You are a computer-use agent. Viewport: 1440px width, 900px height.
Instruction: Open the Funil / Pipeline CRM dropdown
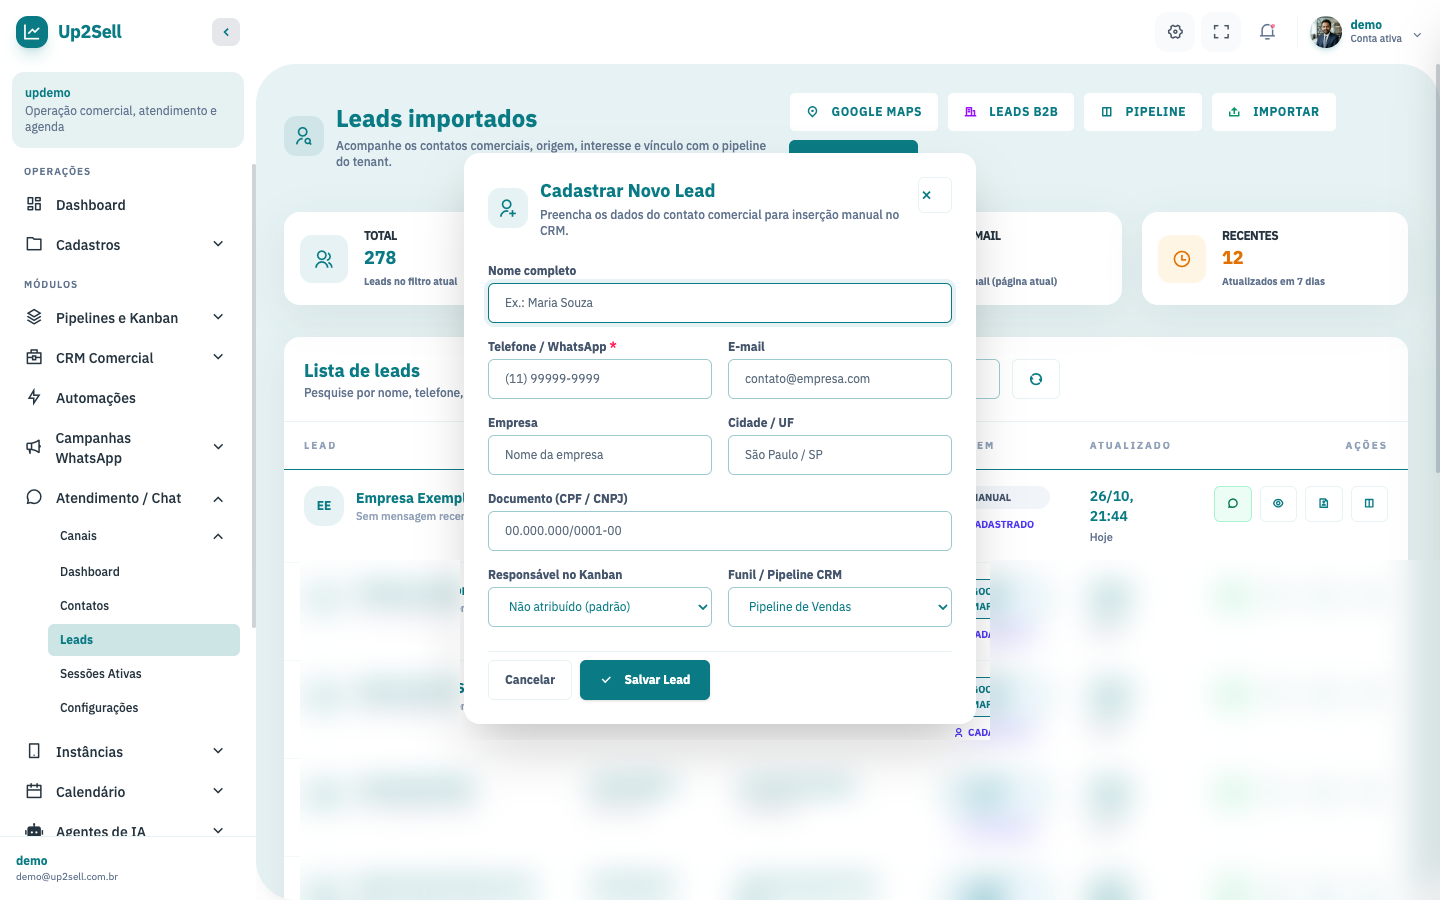tap(840, 607)
